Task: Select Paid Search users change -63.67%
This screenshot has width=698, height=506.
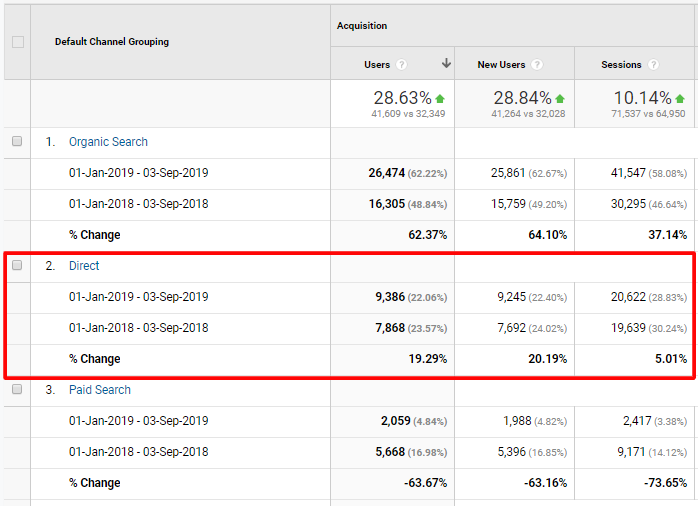Action: point(425,483)
